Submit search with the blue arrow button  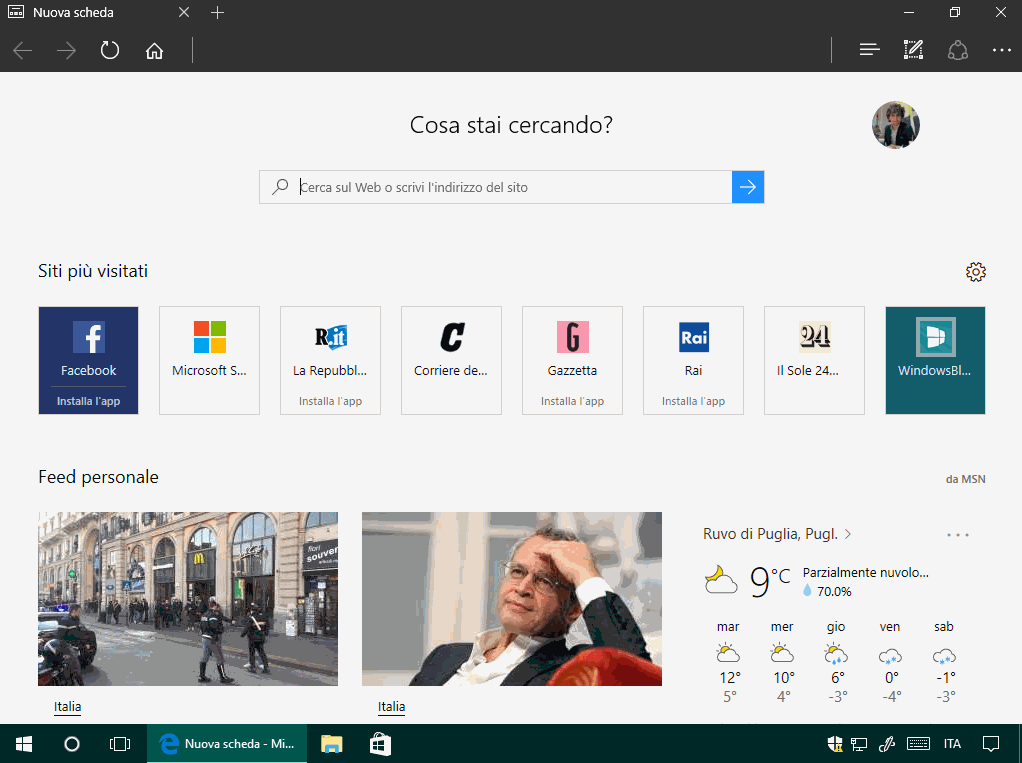click(x=748, y=187)
